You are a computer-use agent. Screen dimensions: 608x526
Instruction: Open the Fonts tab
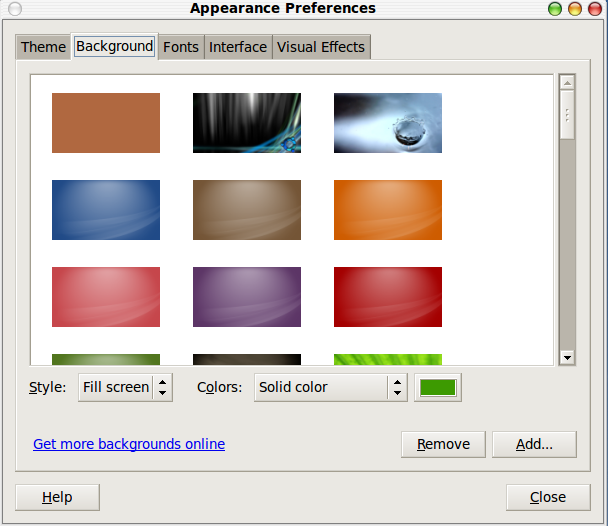pyautogui.click(x=181, y=47)
